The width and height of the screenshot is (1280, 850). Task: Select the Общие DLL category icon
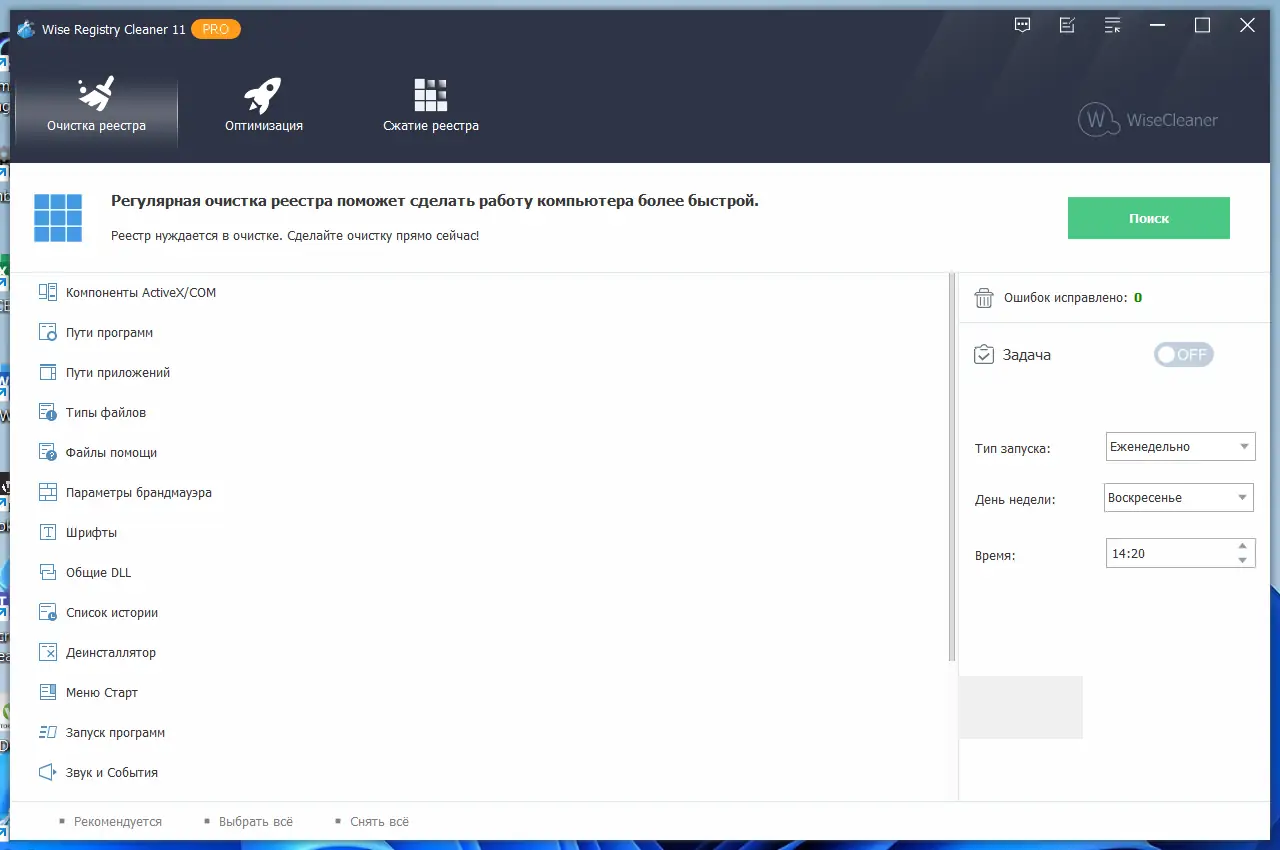pos(48,572)
